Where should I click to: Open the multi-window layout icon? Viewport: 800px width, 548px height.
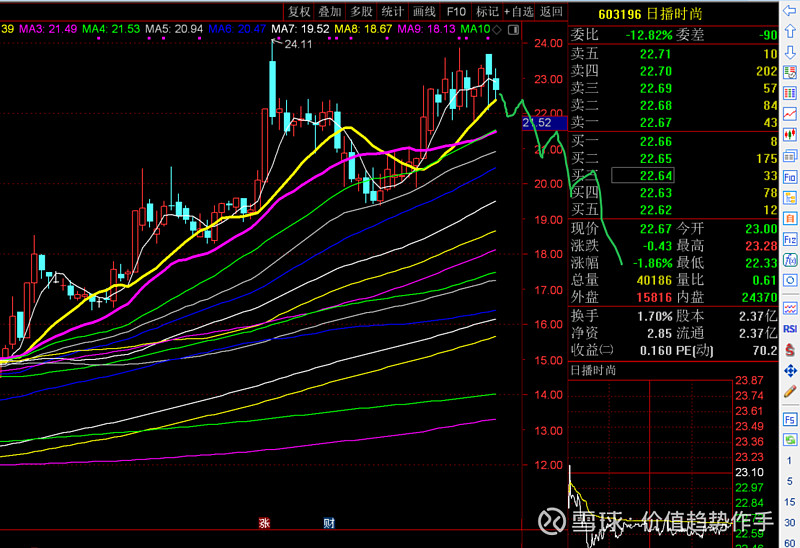coord(790,156)
